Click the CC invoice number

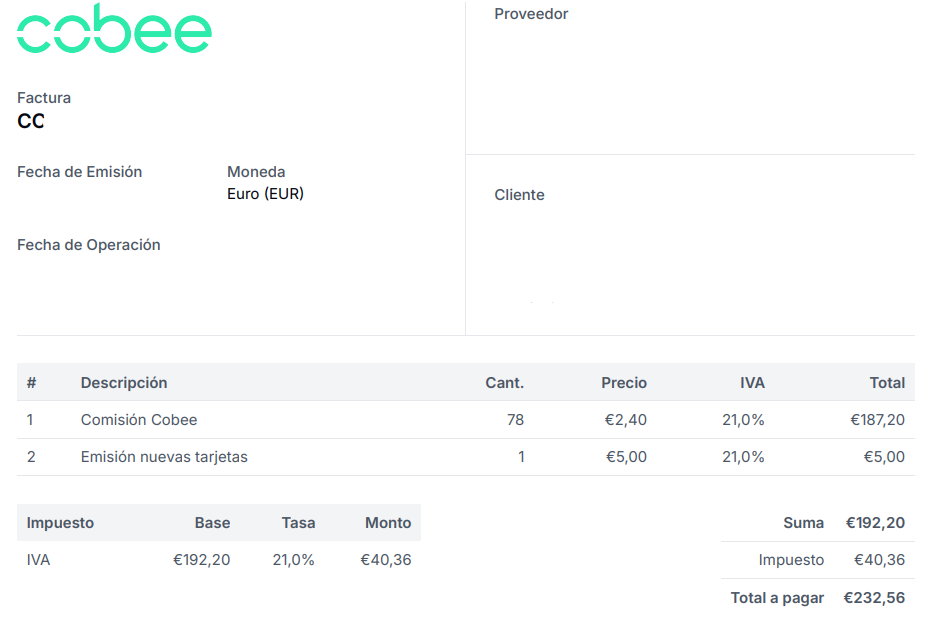(31, 121)
